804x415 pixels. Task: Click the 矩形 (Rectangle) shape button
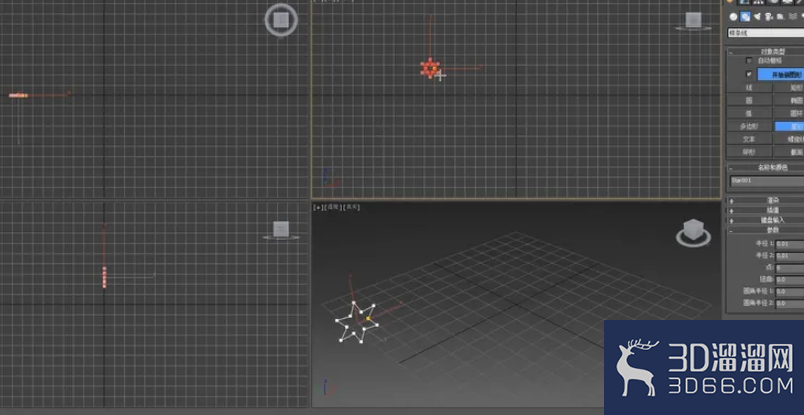789,88
